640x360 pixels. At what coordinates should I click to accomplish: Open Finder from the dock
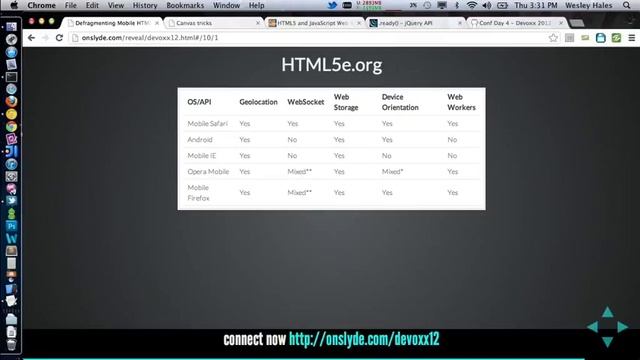pyautogui.click(x=11, y=27)
